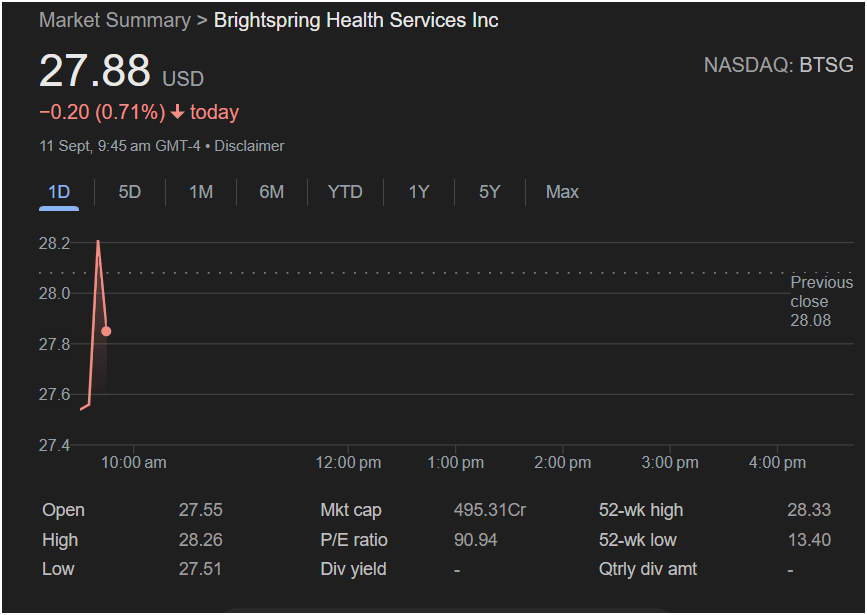
Task: Open the 1M chart tab
Action: coord(201,192)
